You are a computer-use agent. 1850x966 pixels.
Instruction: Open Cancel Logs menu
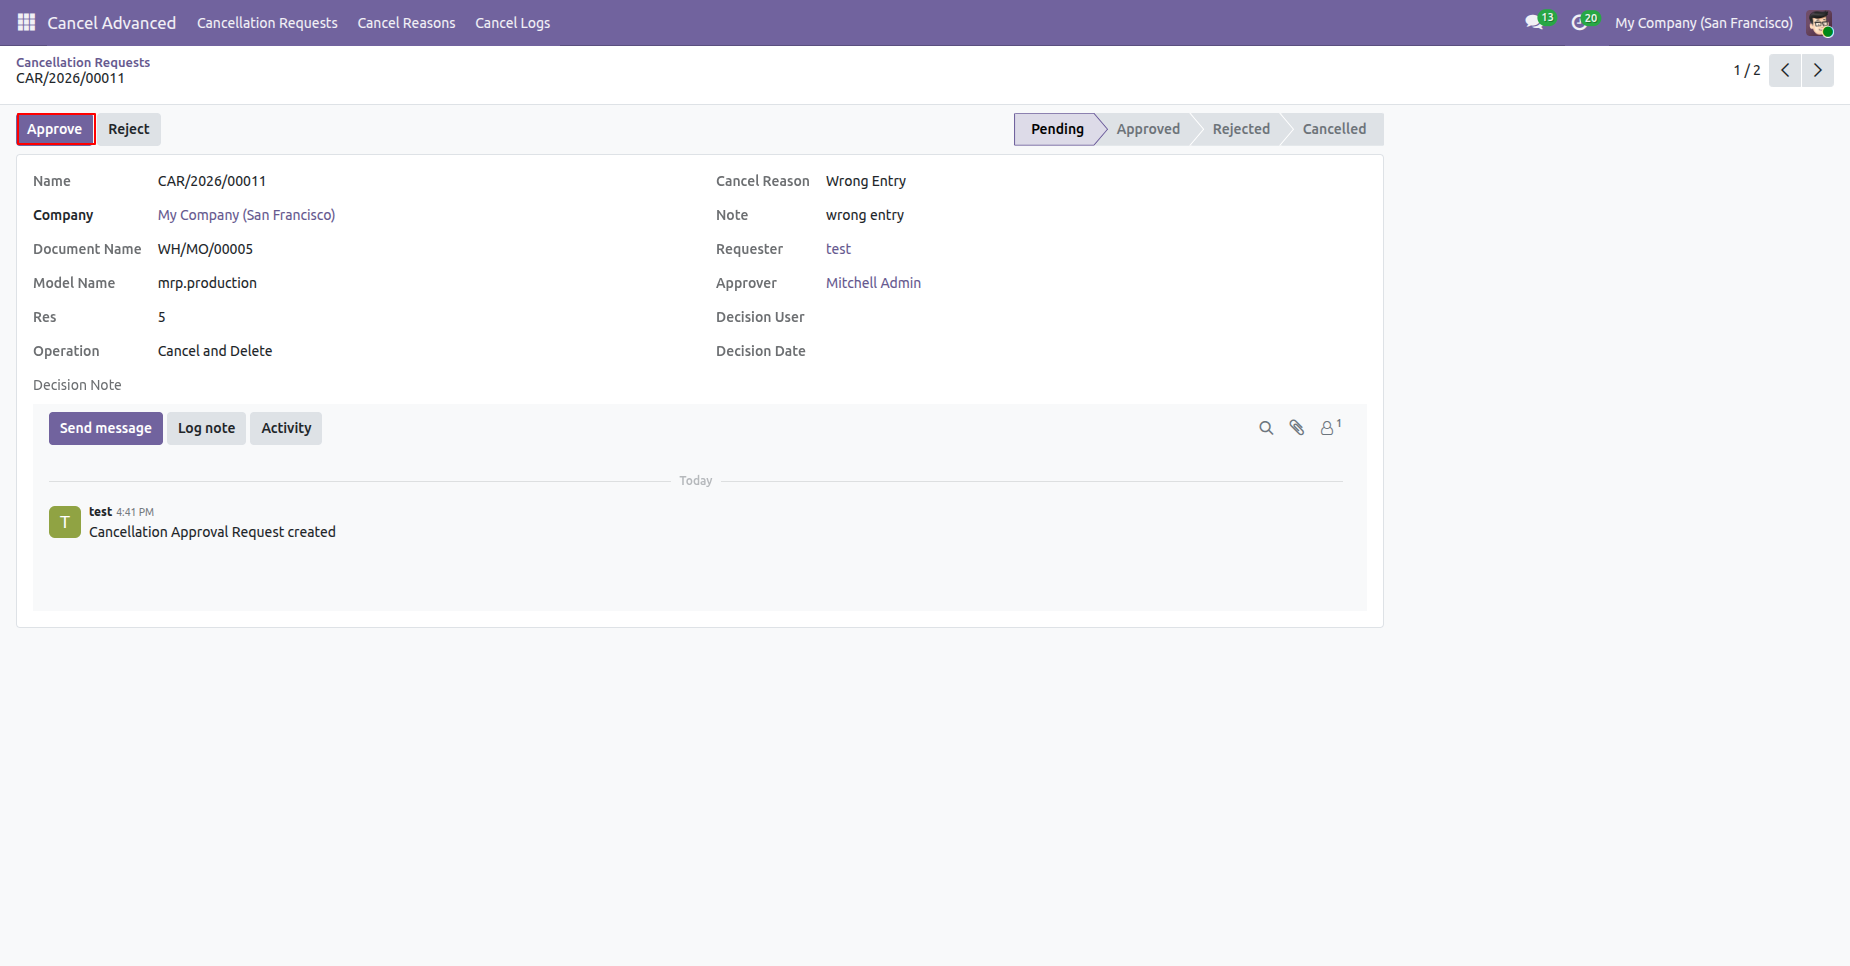point(512,22)
